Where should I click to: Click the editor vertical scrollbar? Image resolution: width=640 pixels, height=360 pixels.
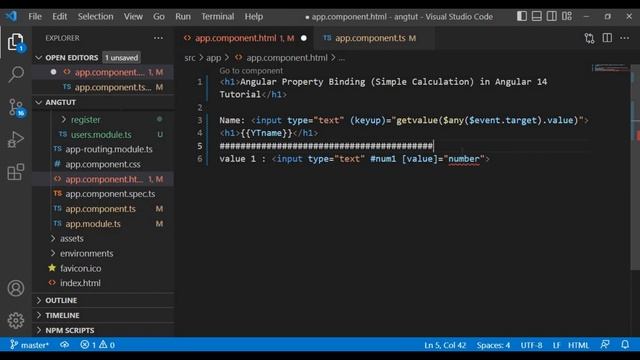click(x=635, y=167)
